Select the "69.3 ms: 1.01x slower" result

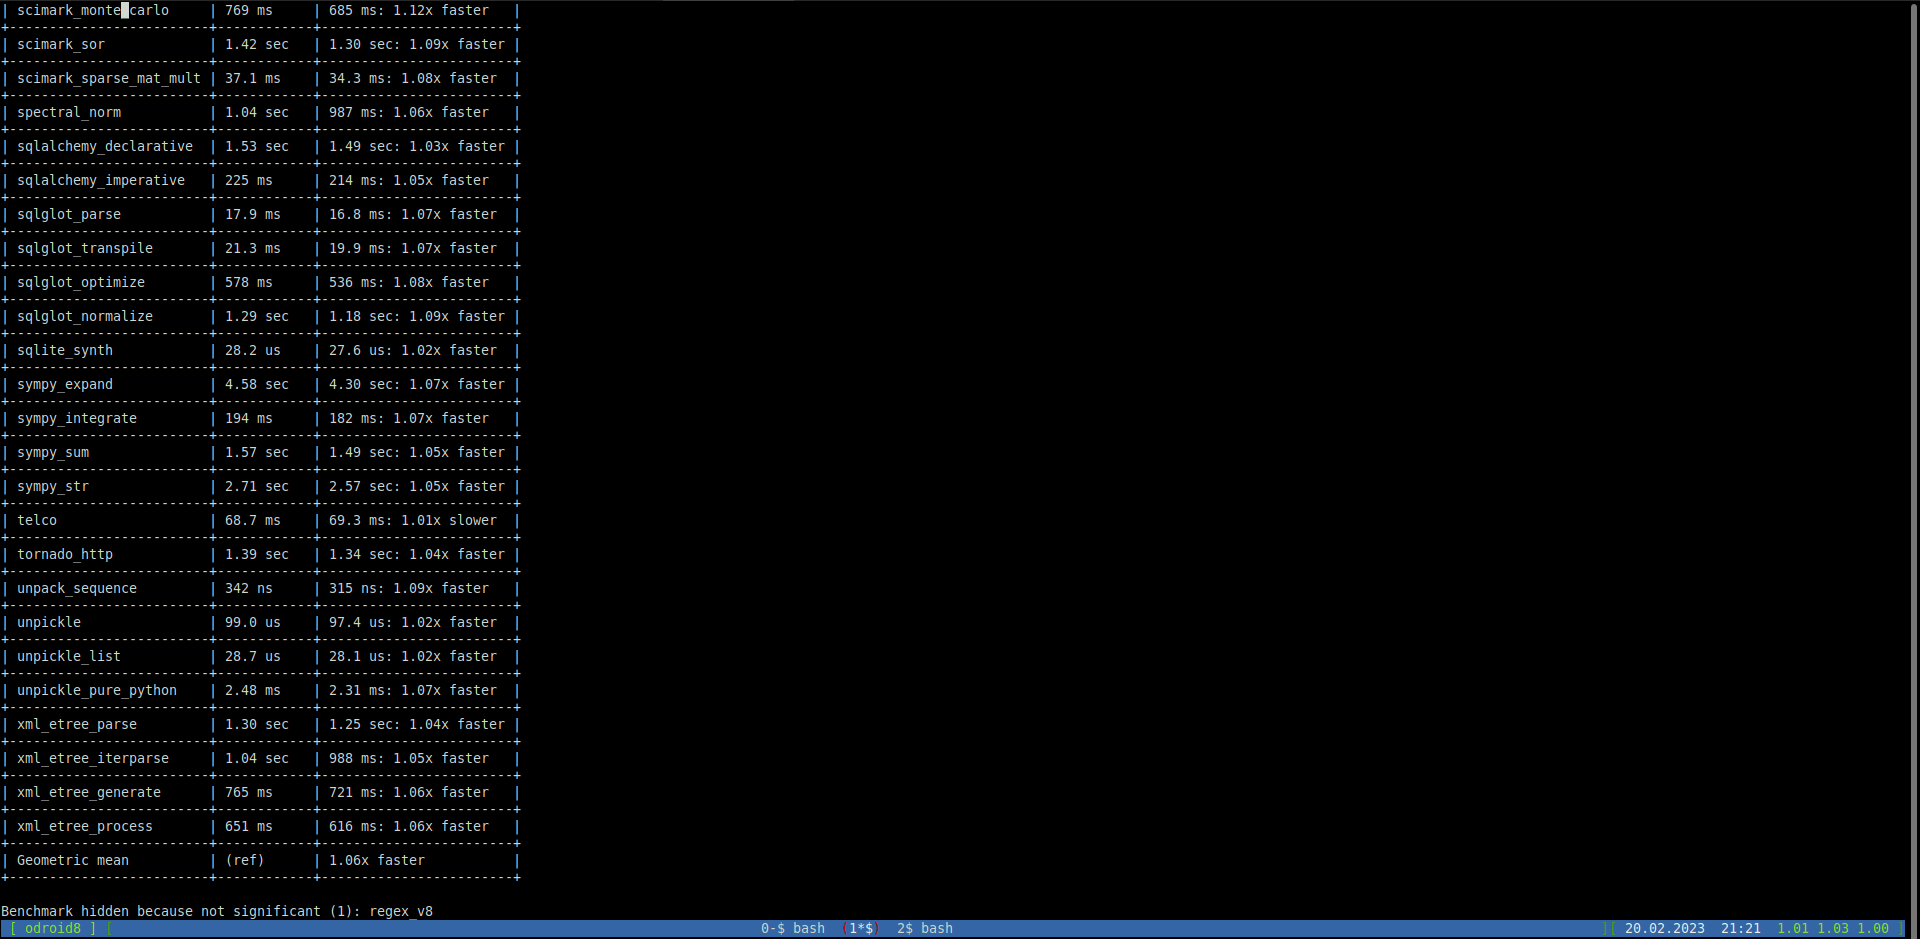413,521
